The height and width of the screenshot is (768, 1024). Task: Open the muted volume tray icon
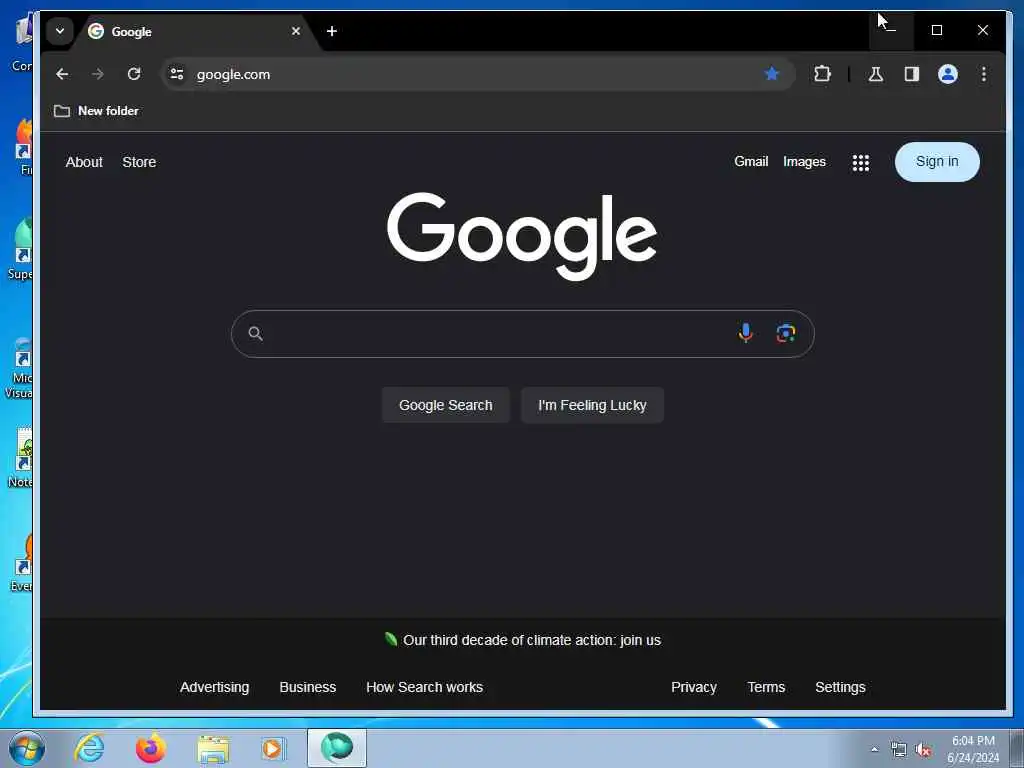(x=923, y=750)
